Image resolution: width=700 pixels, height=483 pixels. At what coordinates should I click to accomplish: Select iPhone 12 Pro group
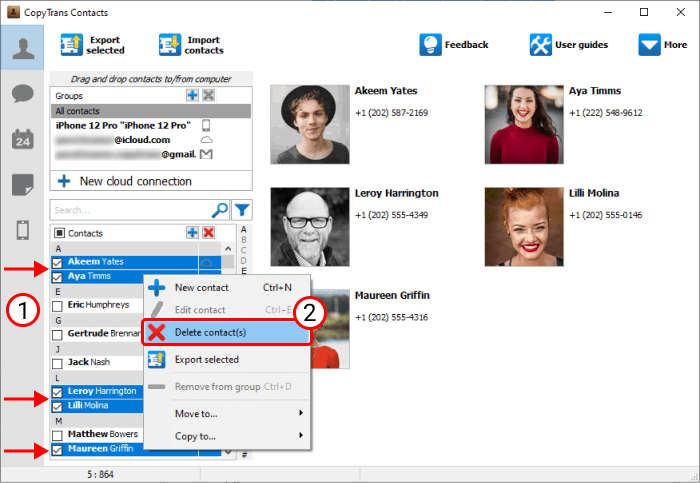151,125
